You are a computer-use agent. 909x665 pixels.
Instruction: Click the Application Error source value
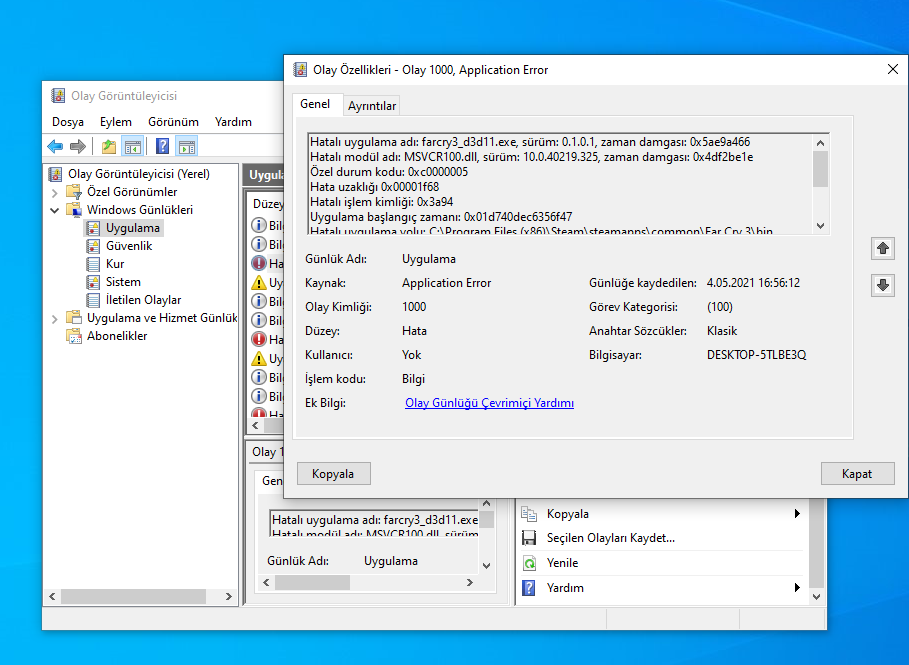coord(446,283)
